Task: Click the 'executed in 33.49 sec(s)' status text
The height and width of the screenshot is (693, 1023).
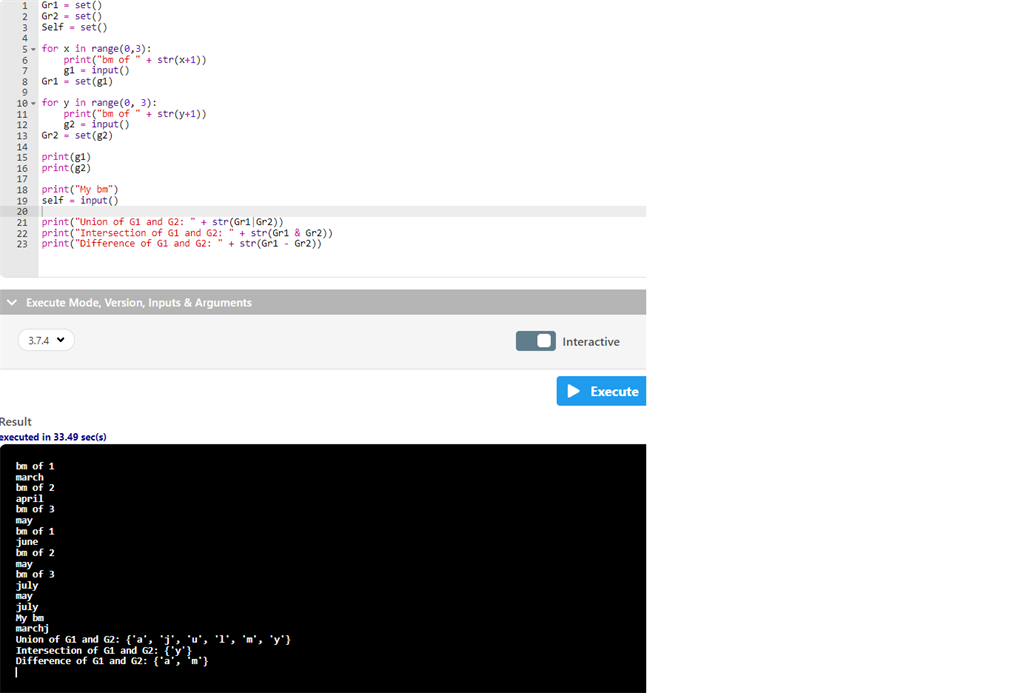Action: 53,437
